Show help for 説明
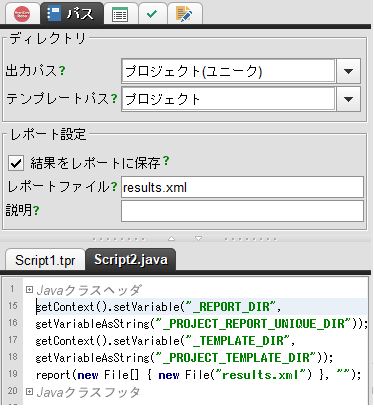Image resolution: width=374 pixels, height=412 pixels. [36, 210]
